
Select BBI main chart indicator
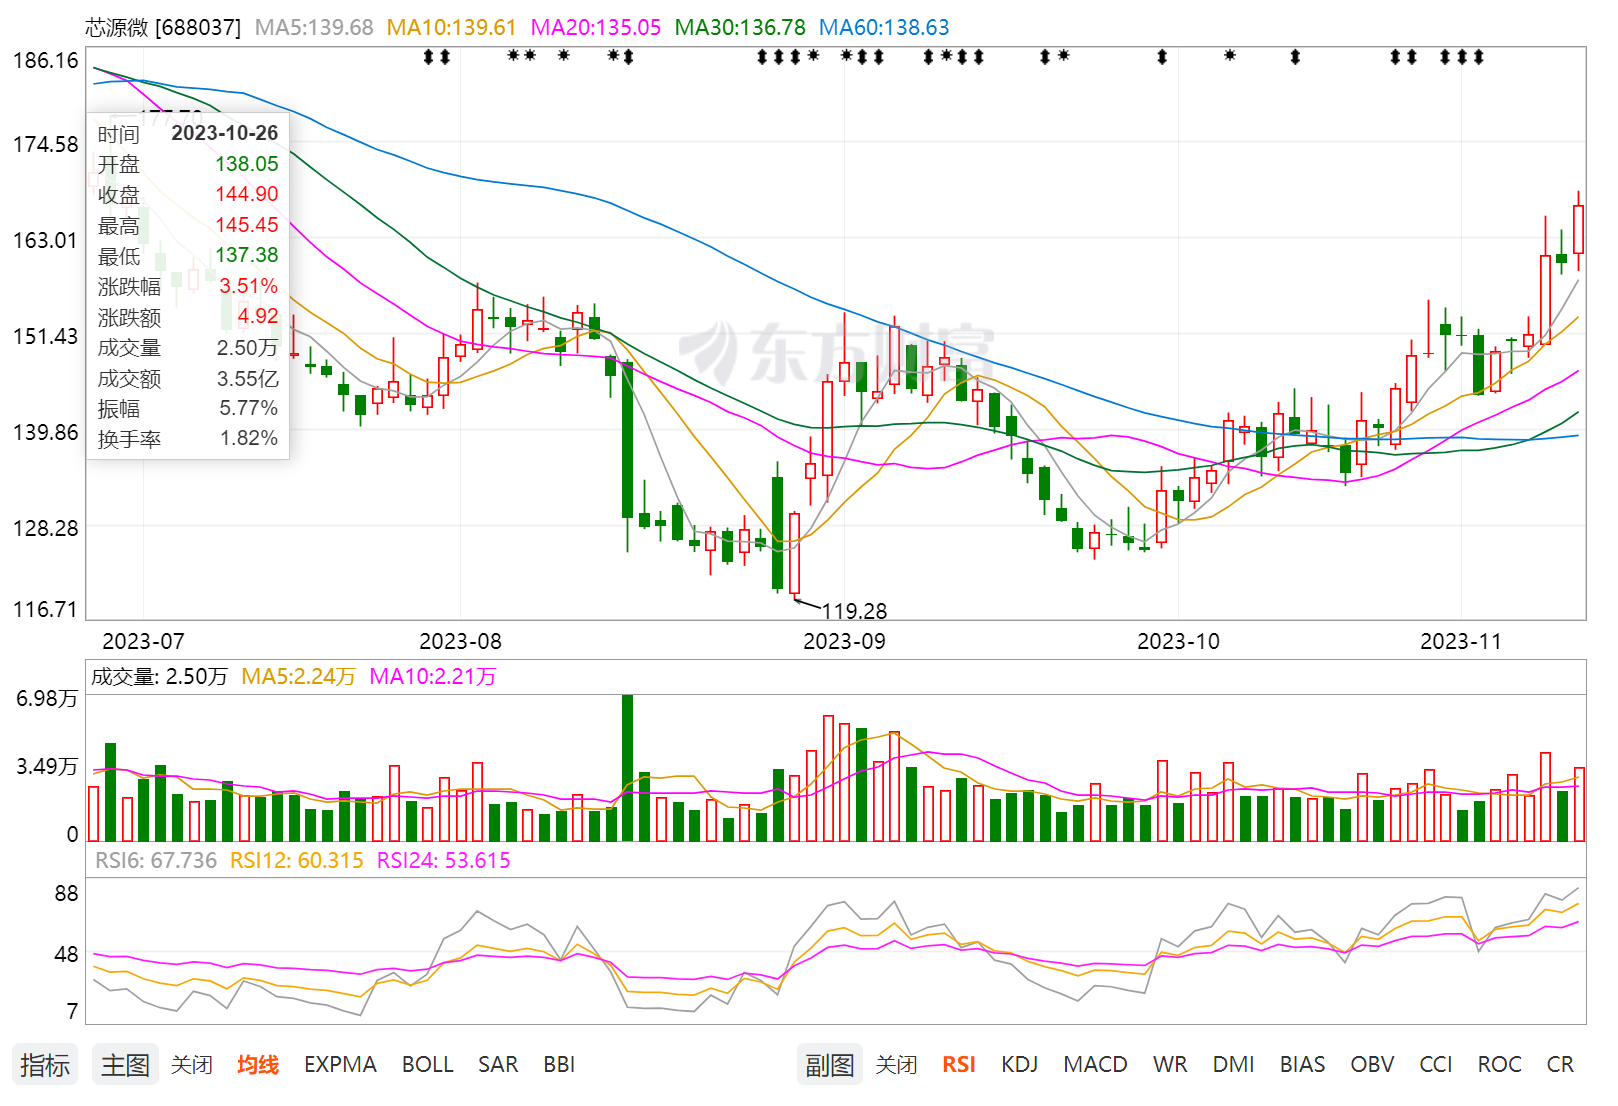(x=559, y=1065)
